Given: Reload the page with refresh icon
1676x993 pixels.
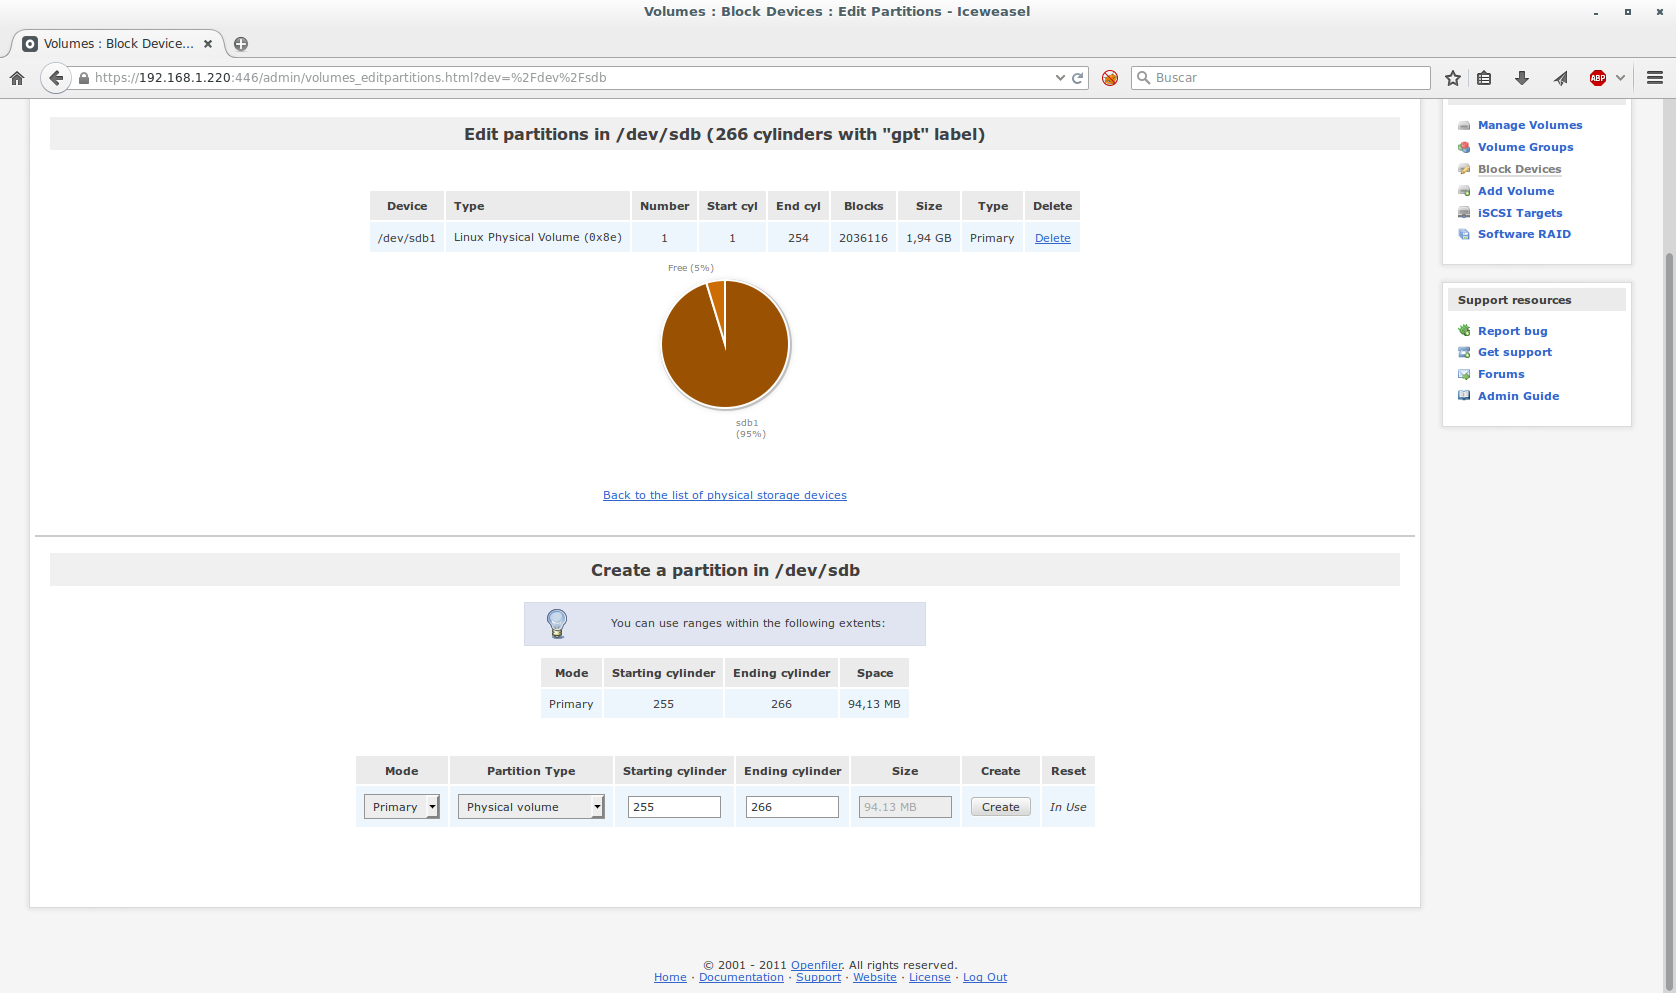Looking at the screenshot, I should tap(1078, 78).
